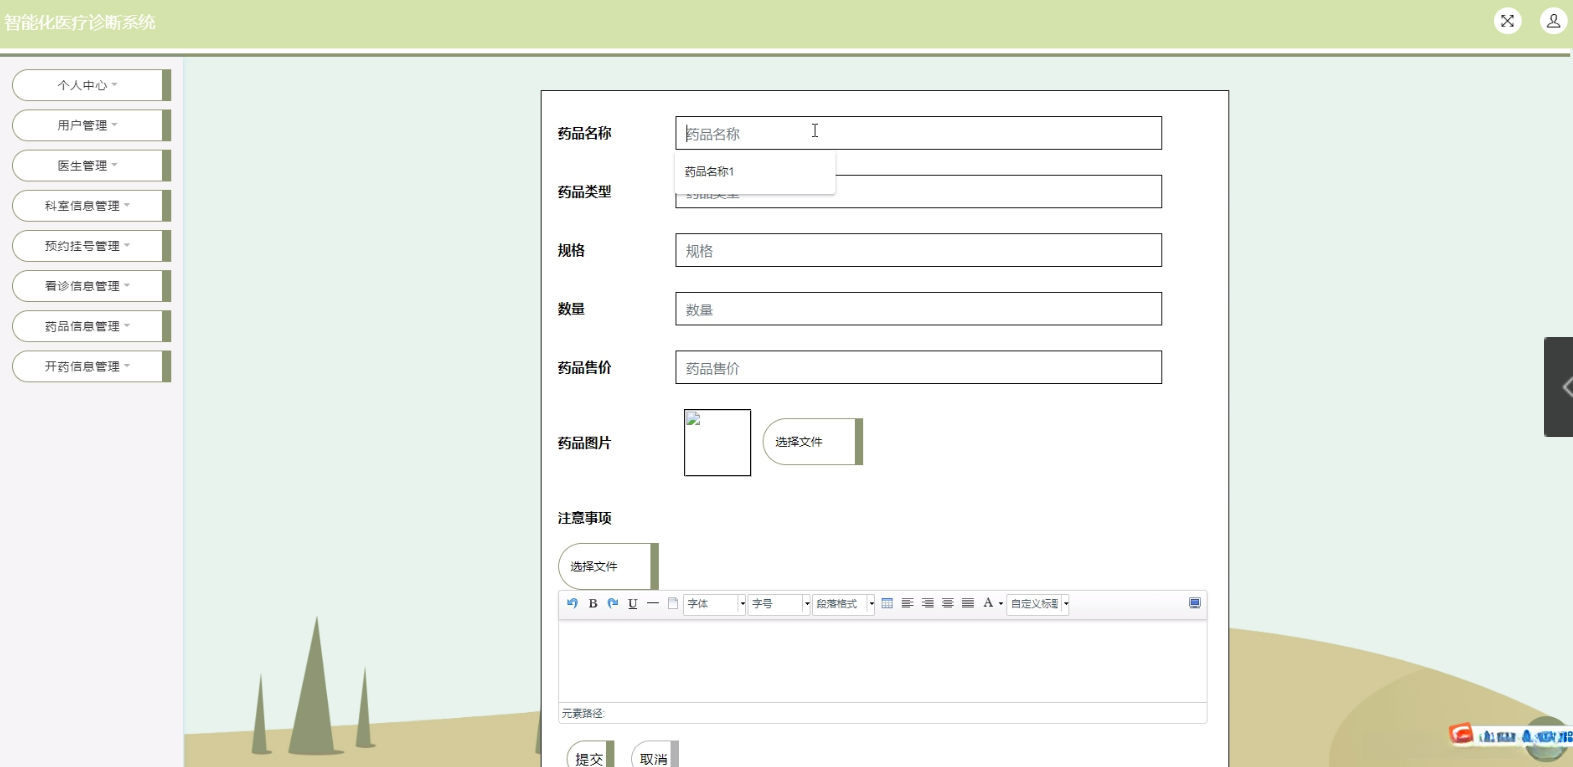
Task: Expand the 科室信息管理 menu
Action: [x=91, y=205]
